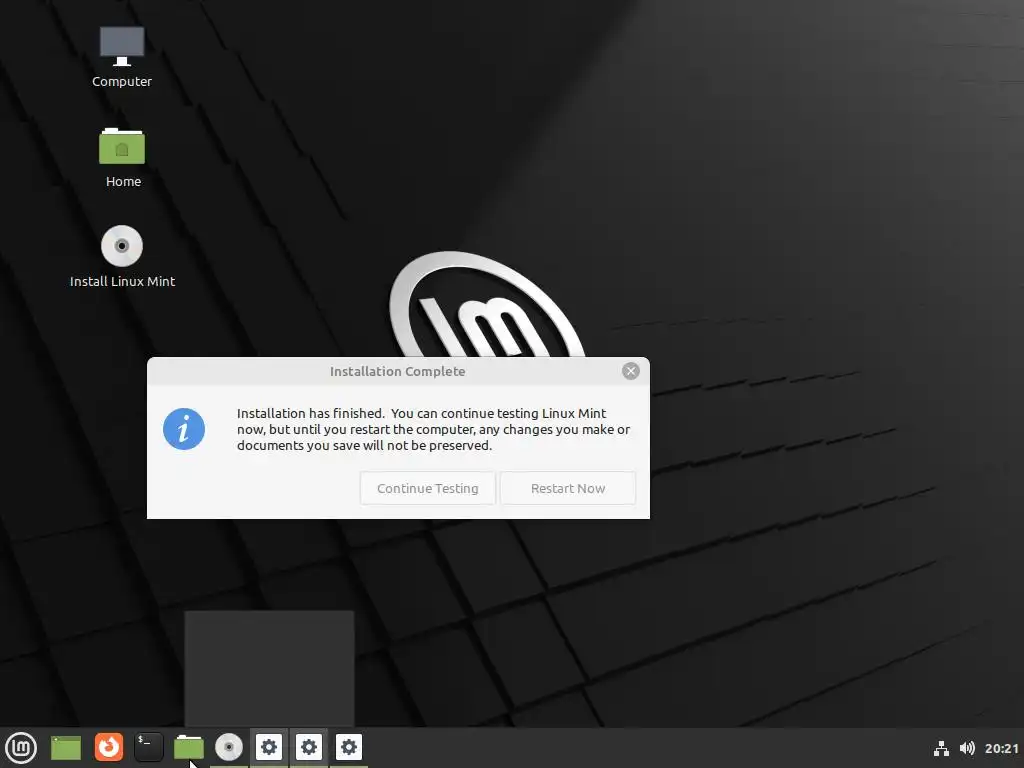Select the Computer desktop icon
This screenshot has height=768, width=1024.
click(122, 57)
